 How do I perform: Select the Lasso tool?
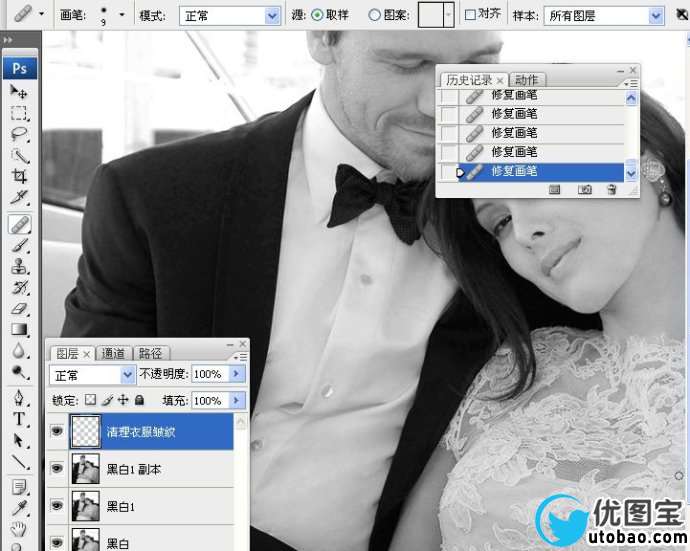[x=18, y=134]
